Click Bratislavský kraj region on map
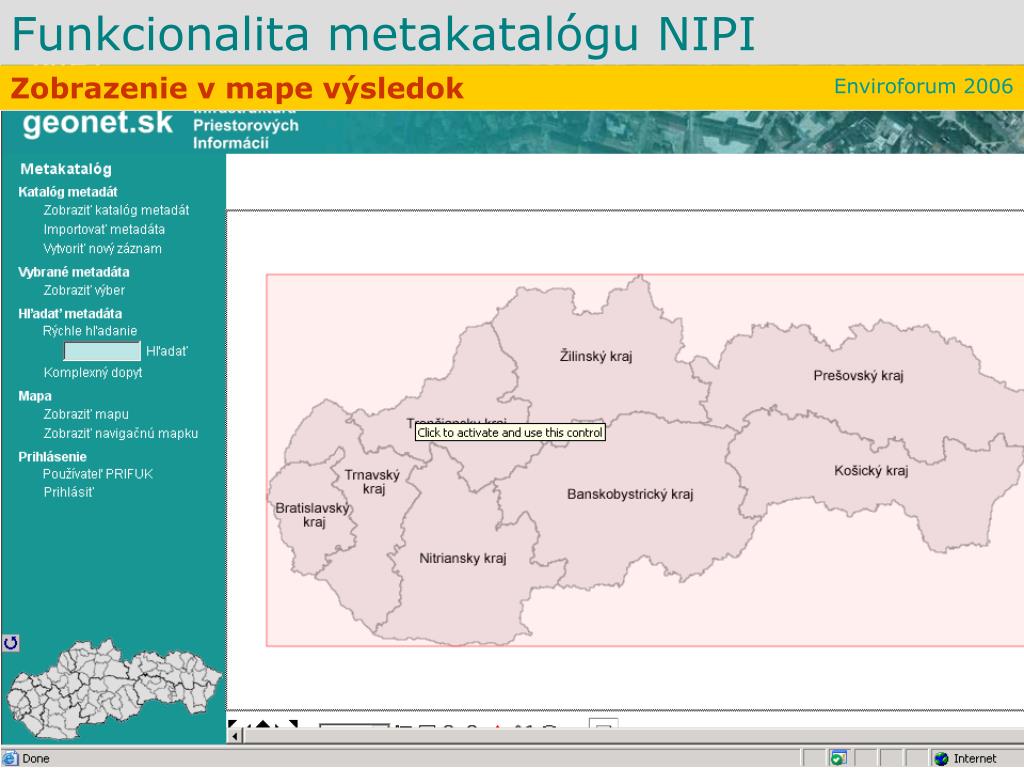 [313, 515]
